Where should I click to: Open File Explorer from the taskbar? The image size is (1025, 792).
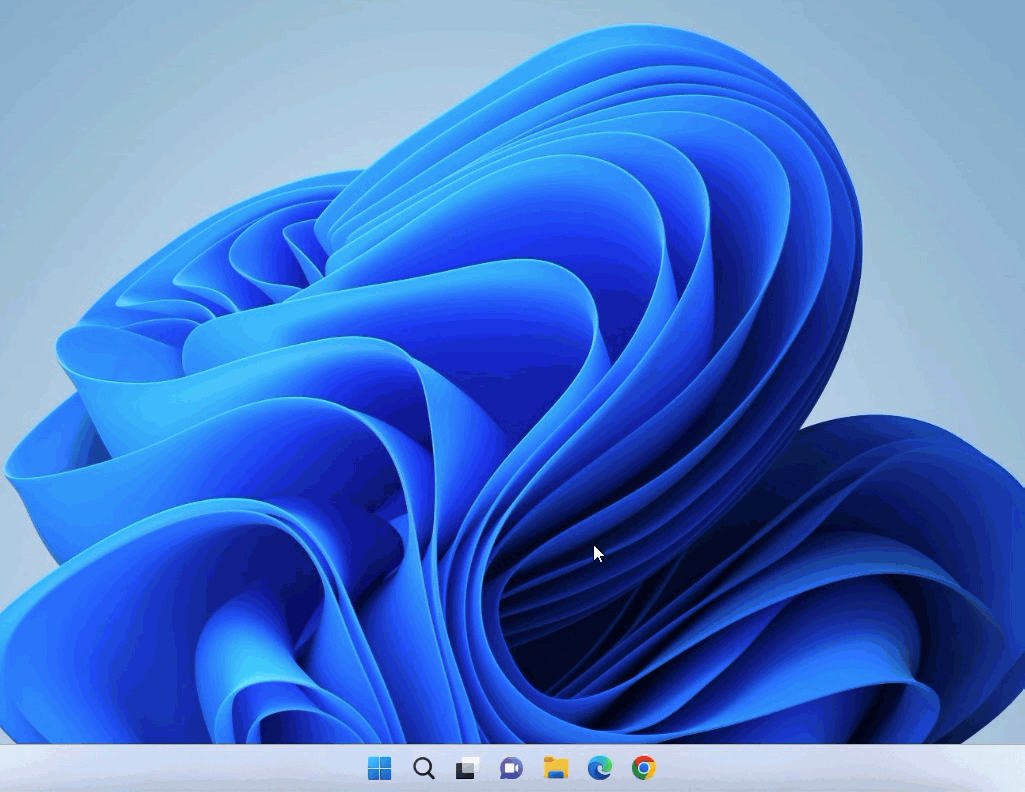click(x=556, y=768)
